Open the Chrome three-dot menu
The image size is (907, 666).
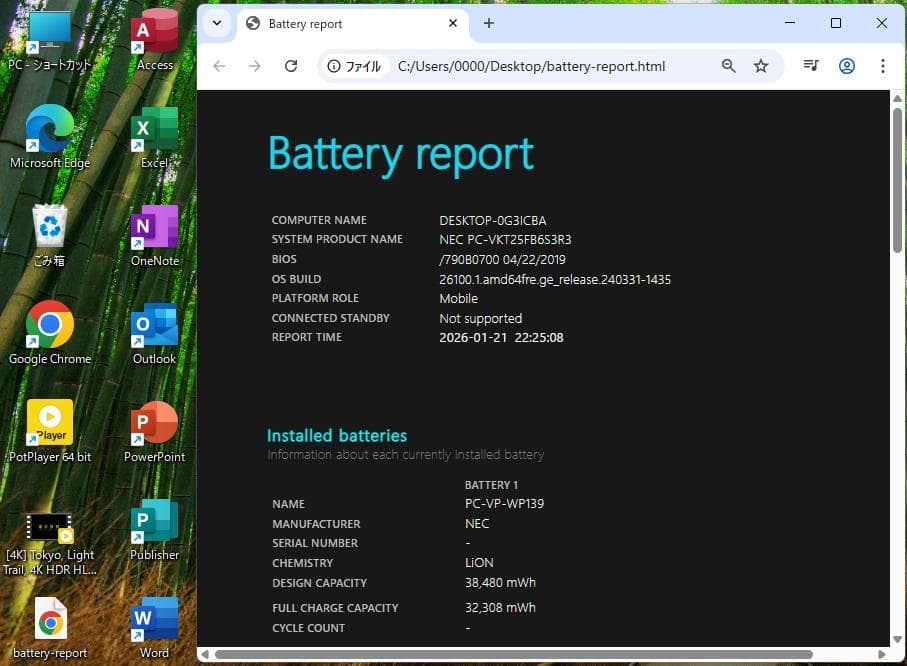pyautogui.click(x=883, y=66)
